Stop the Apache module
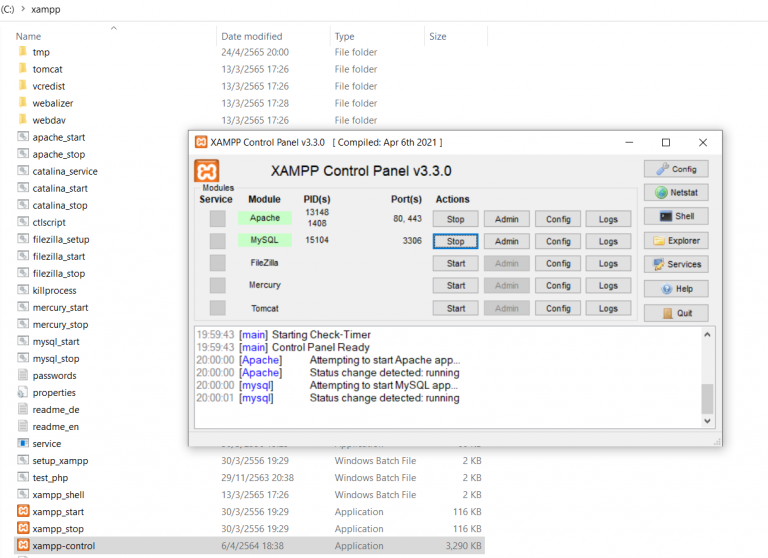Image resolution: width=768 pixels, height=558 pixels. (456, 219)
